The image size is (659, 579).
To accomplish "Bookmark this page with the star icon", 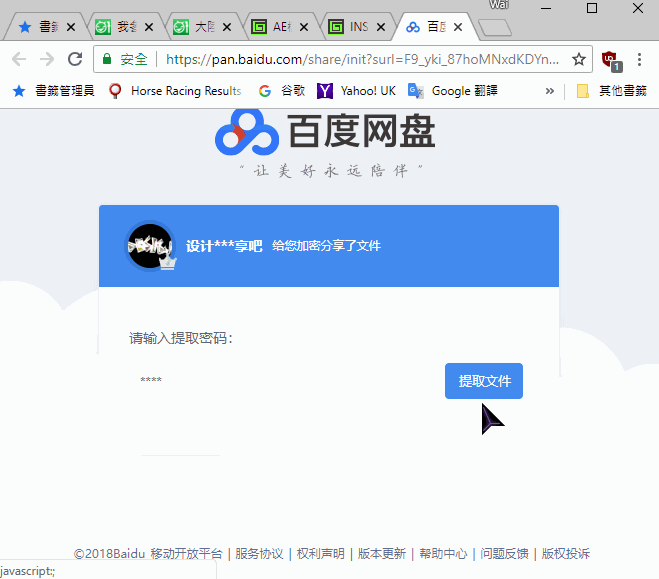I will (x=579, y=59).
